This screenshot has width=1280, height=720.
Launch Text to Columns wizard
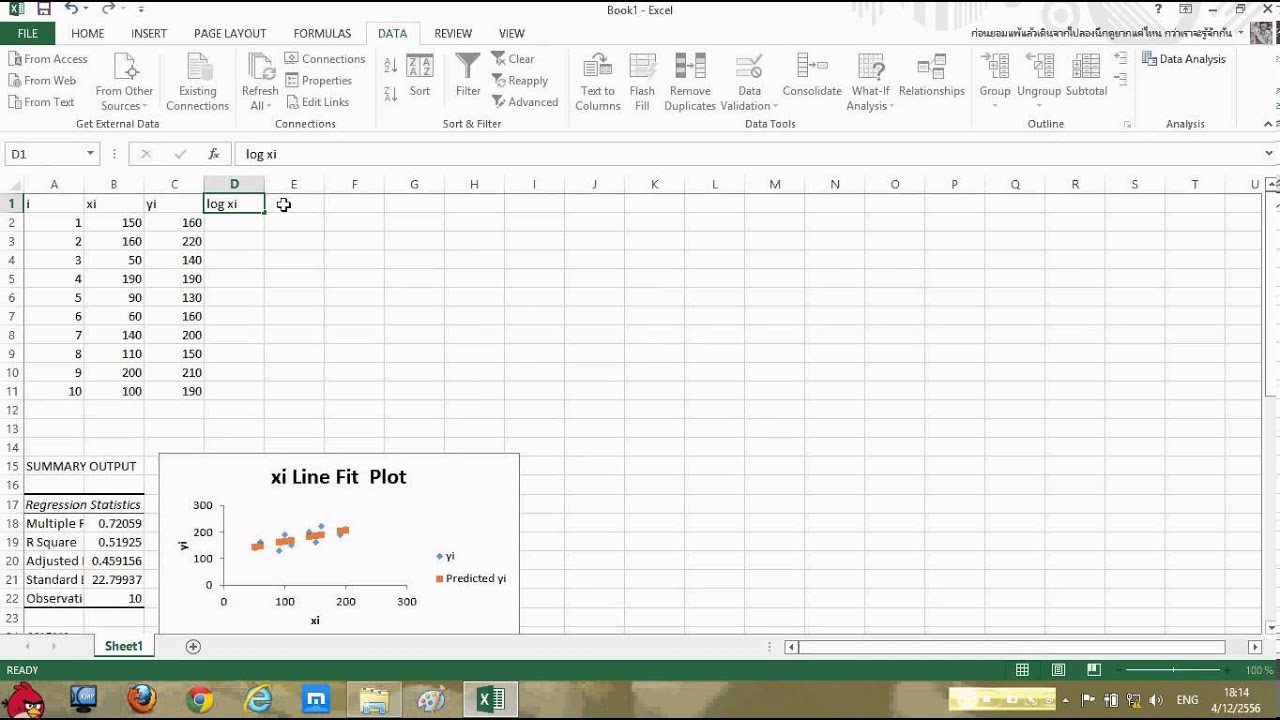pyautogui.click(x=598, y=82)
